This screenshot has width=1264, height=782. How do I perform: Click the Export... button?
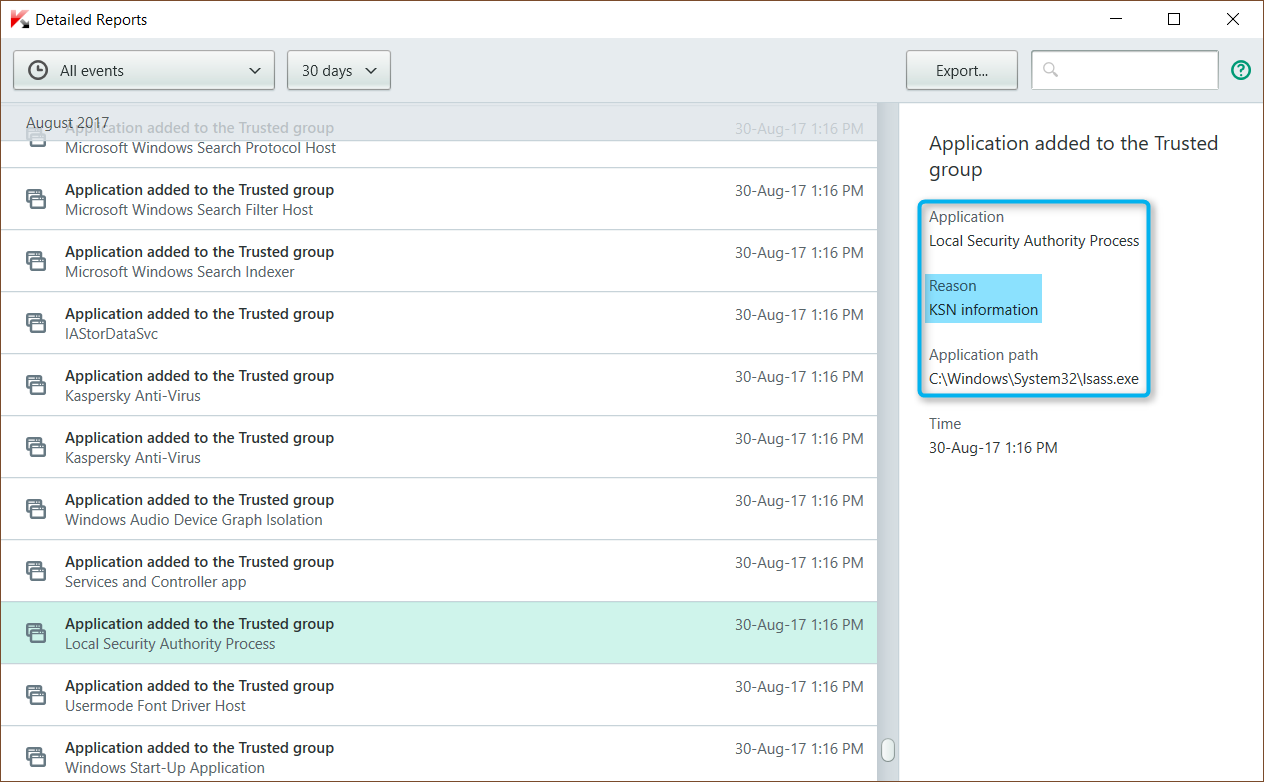tap(962, 70)
